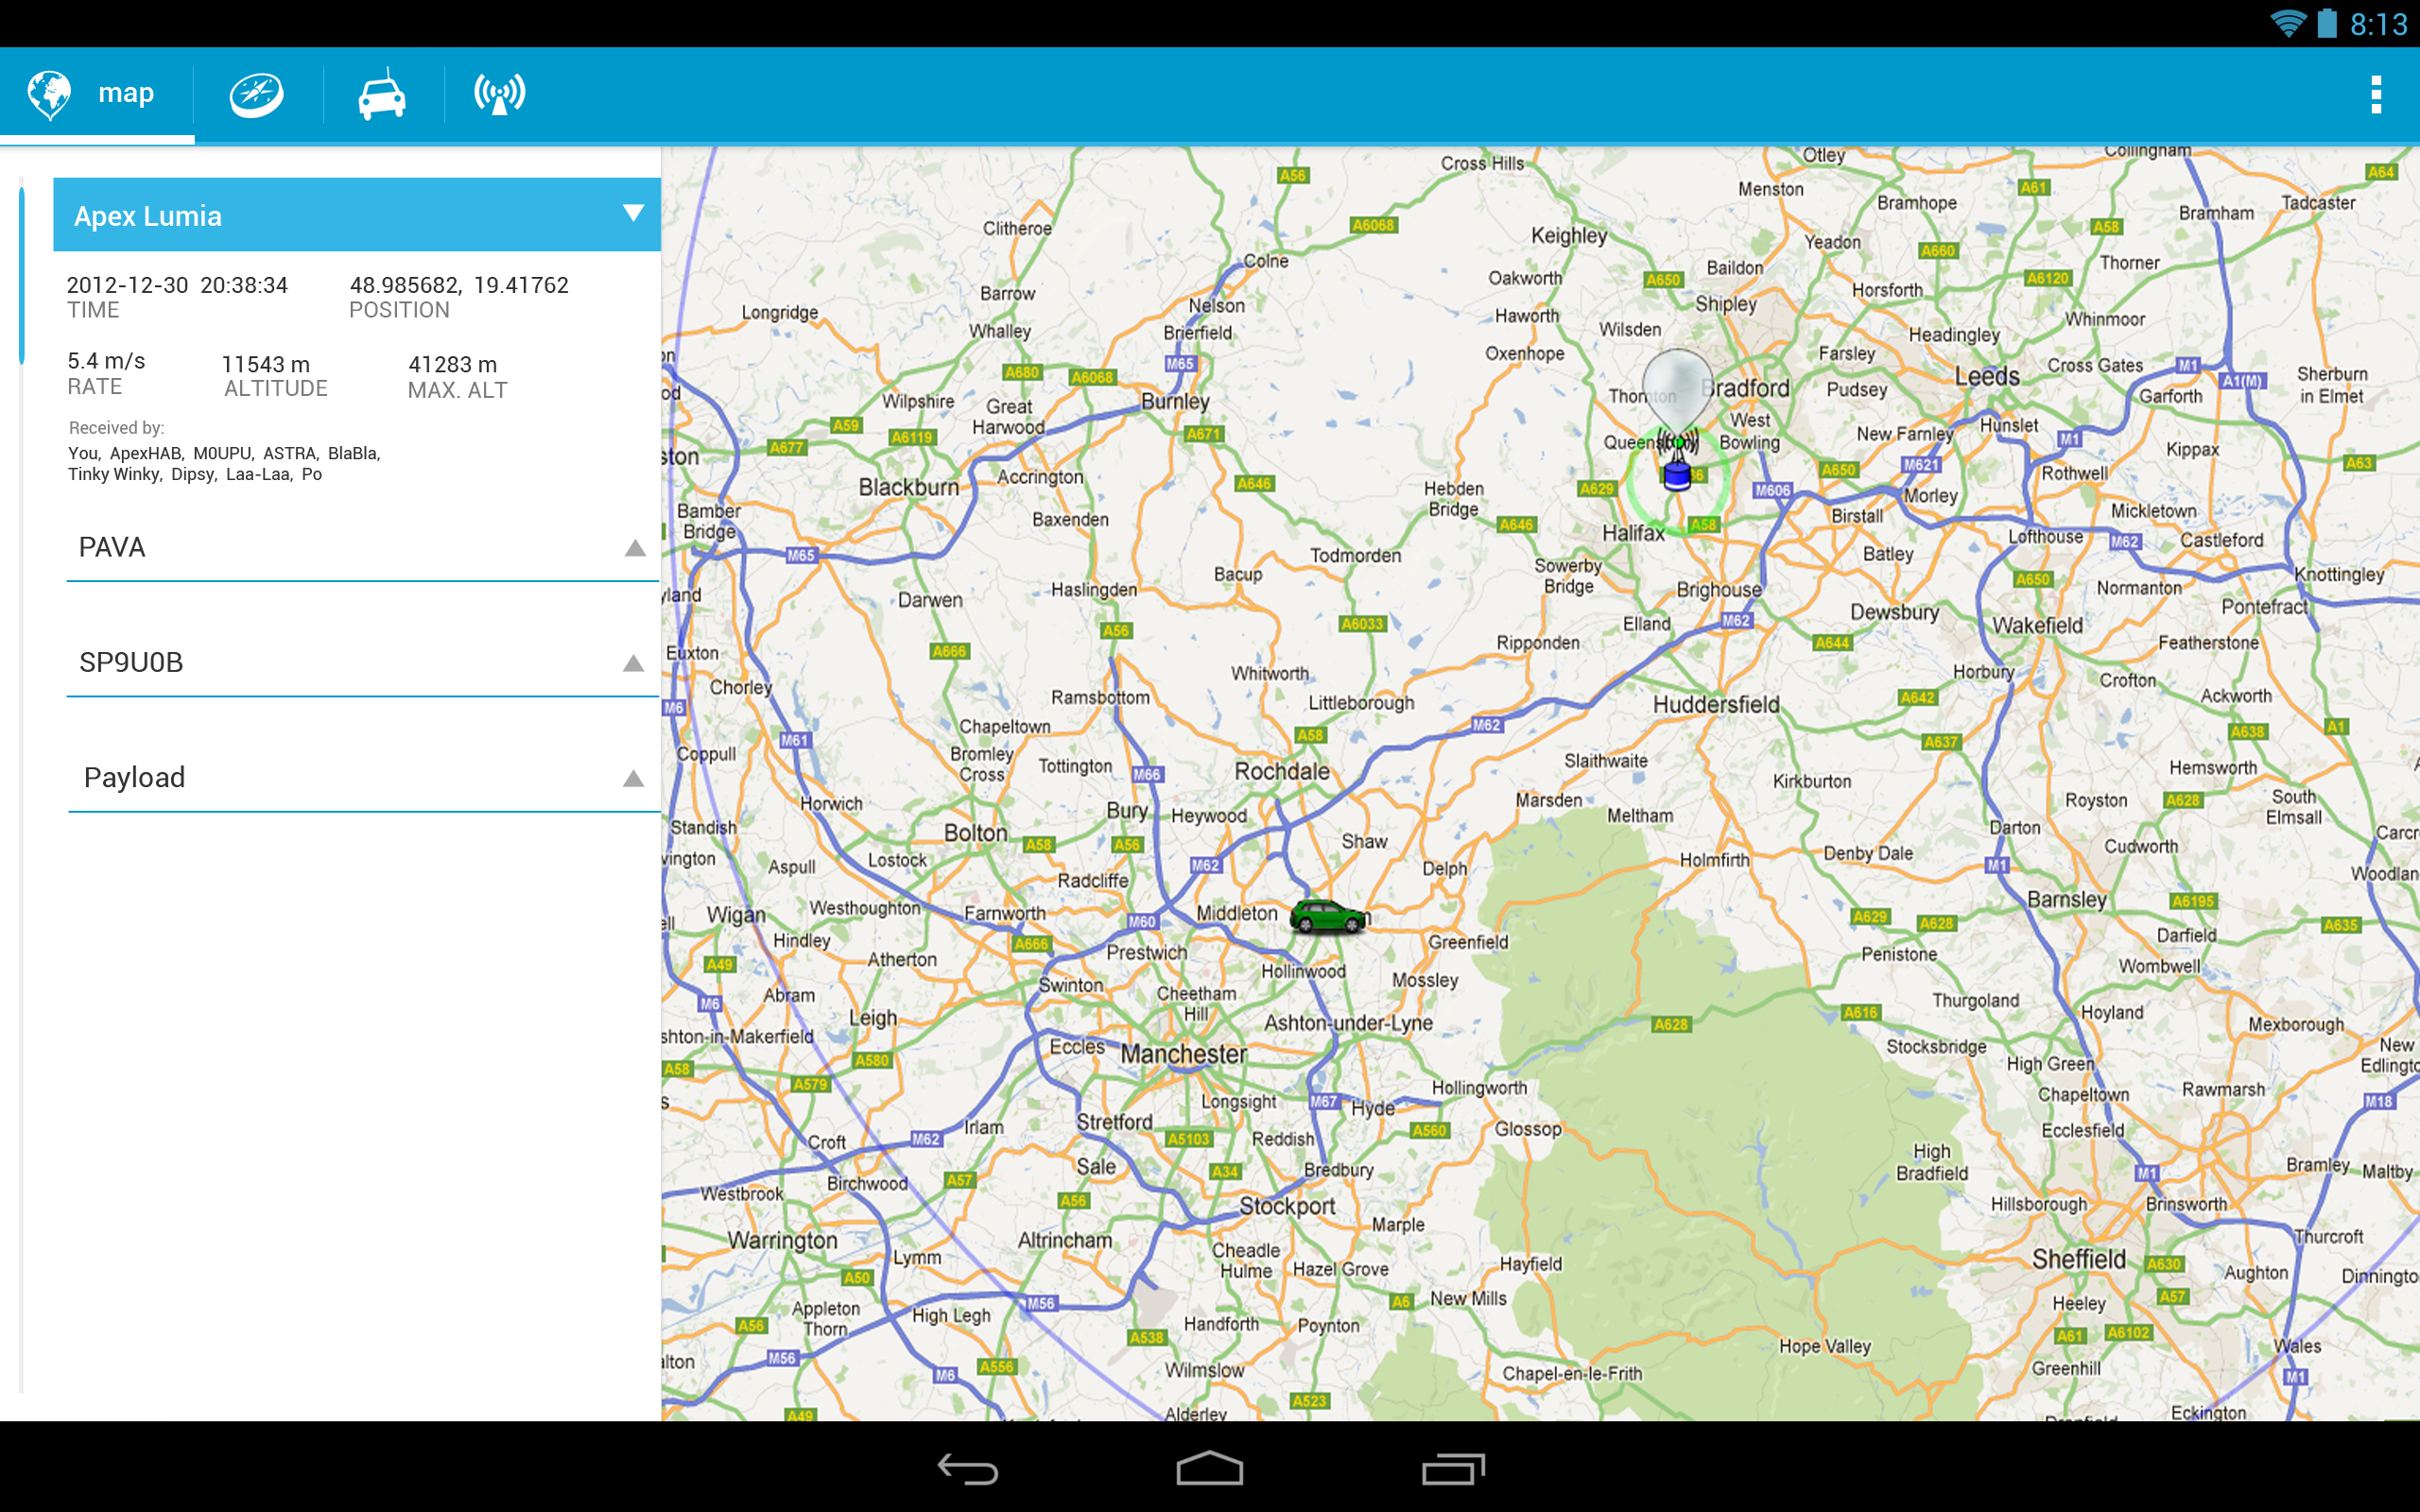The height and width of the screenshot is (1512, 2420).
Task: Open the chase car tab
Action: [x=382, y=95]
